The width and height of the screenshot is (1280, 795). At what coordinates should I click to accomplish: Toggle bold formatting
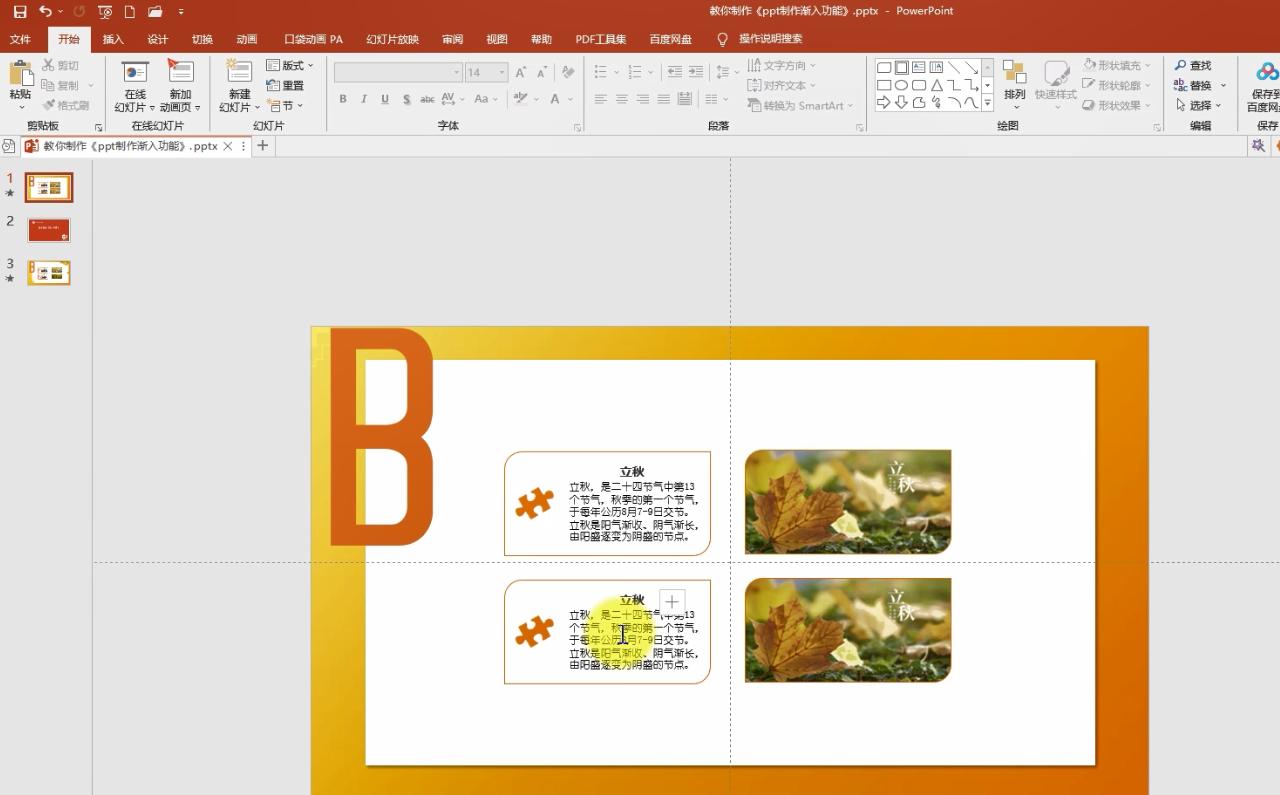point(342,99)
